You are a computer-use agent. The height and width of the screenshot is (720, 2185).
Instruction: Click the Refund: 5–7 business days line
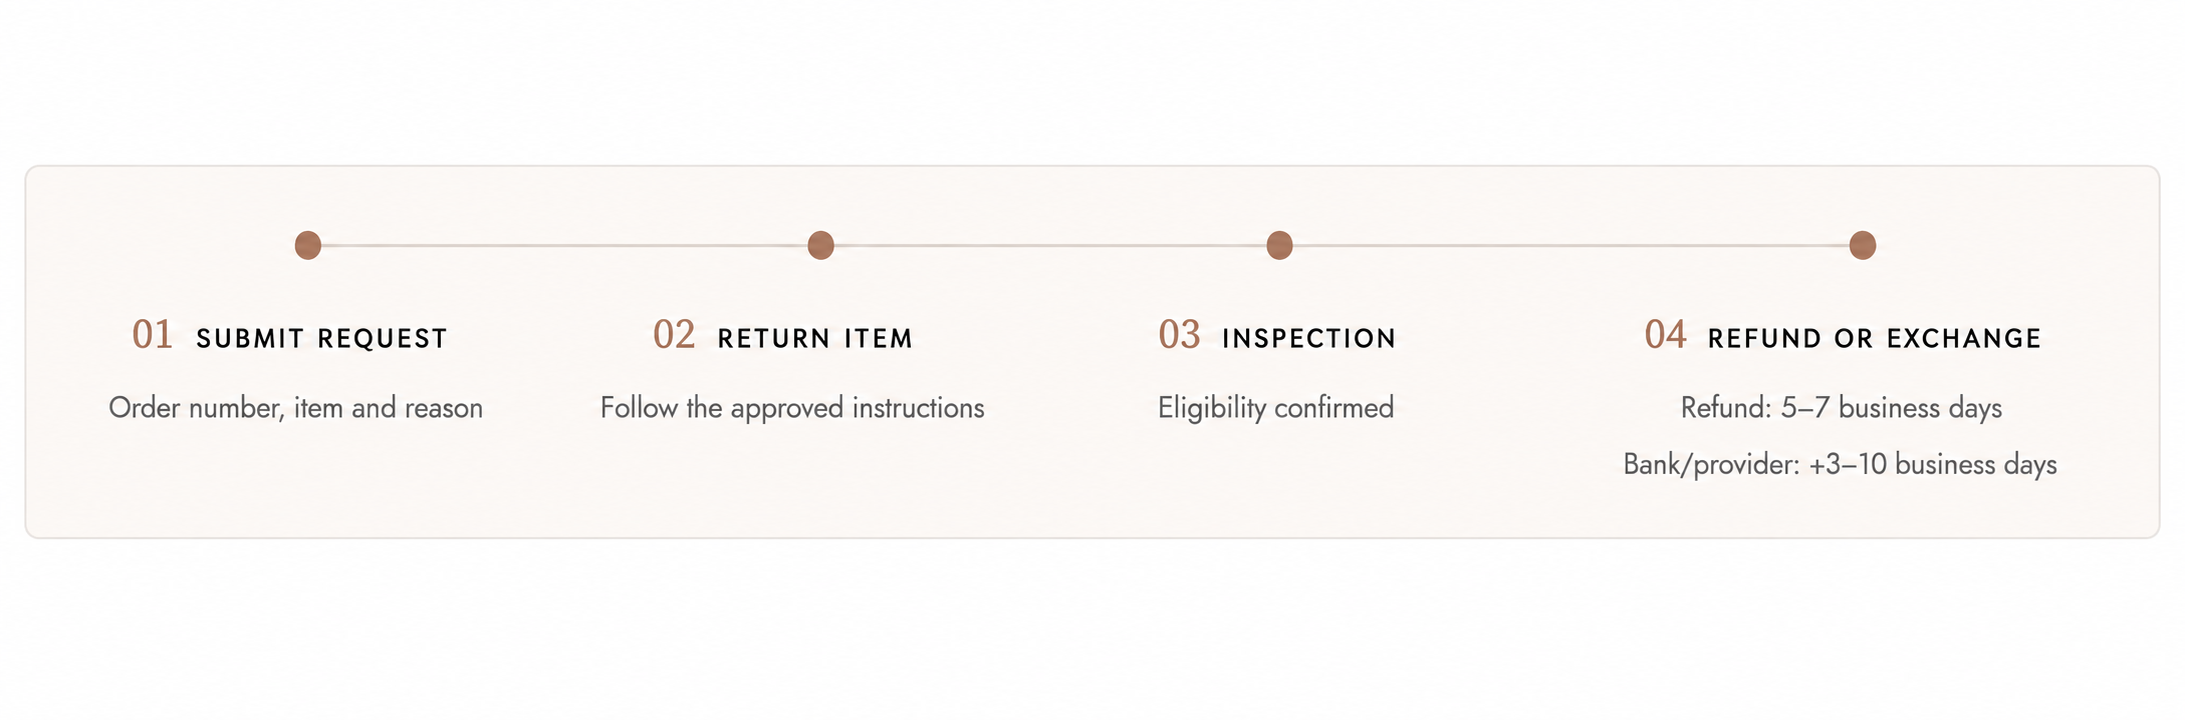pyautogui.click(x=1841, y=408)
